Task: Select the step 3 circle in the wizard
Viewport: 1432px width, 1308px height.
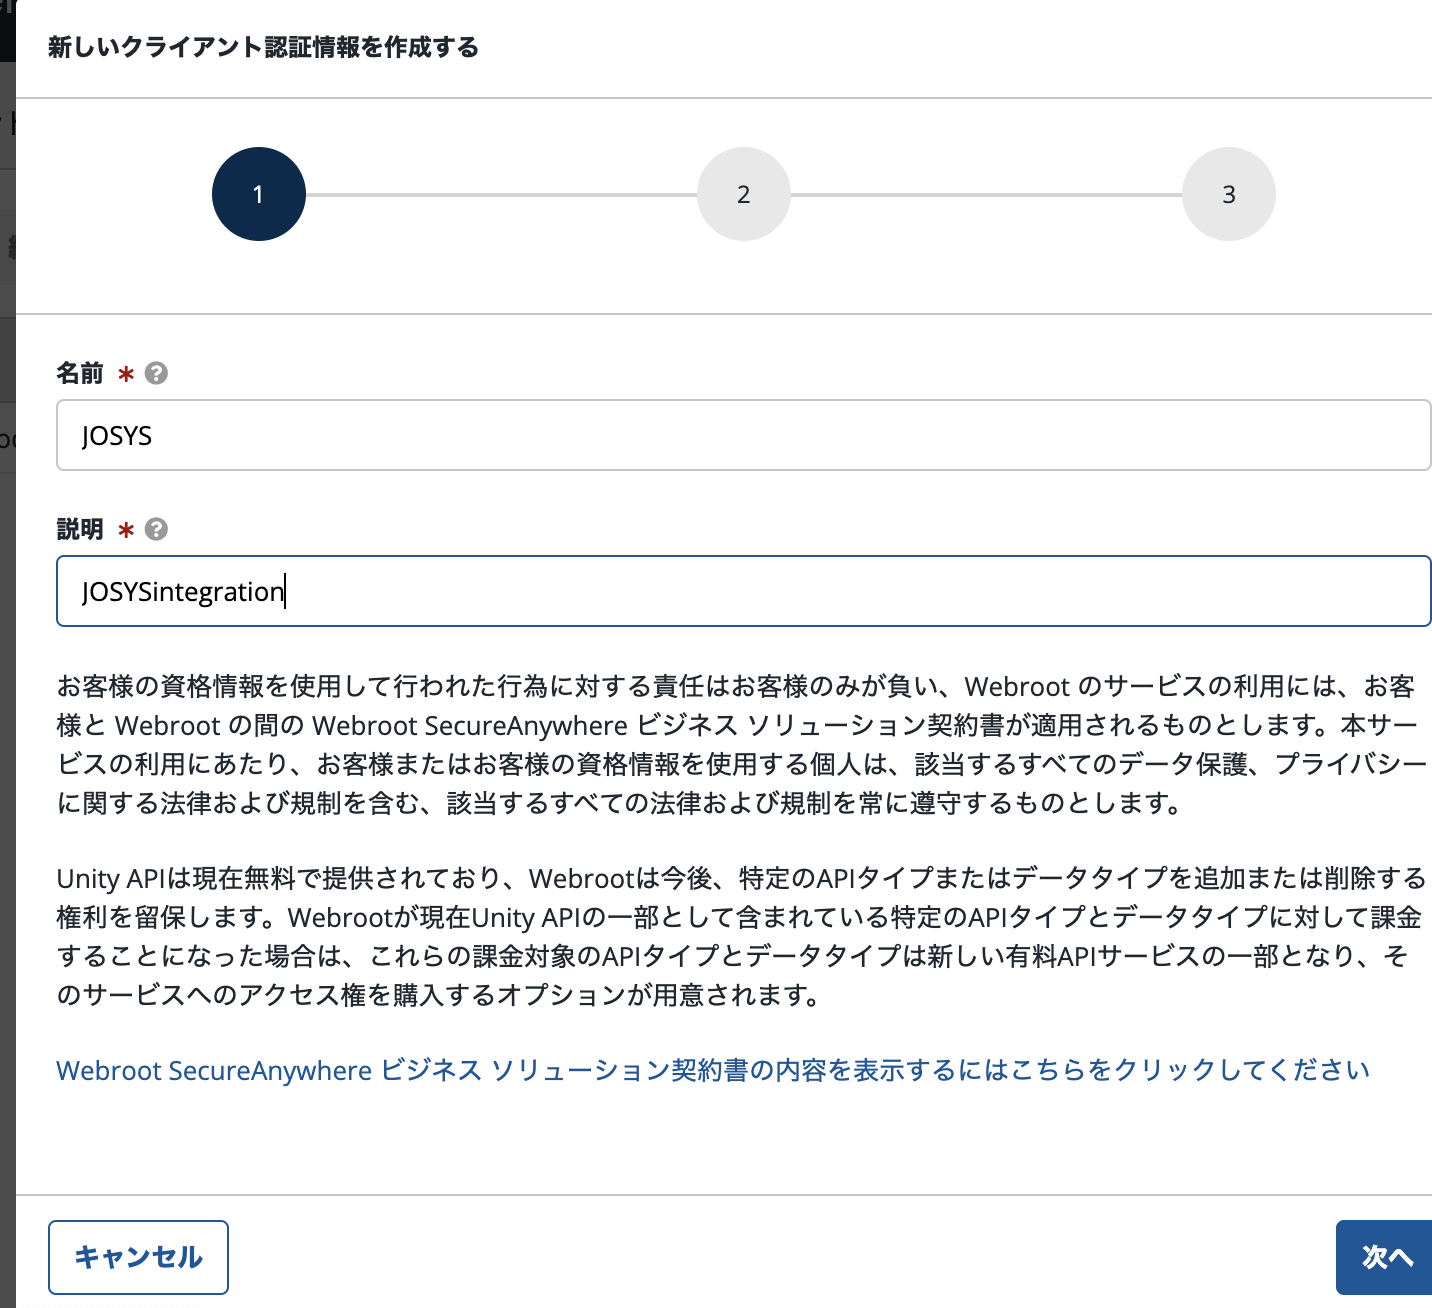Action: (1228, 194)
